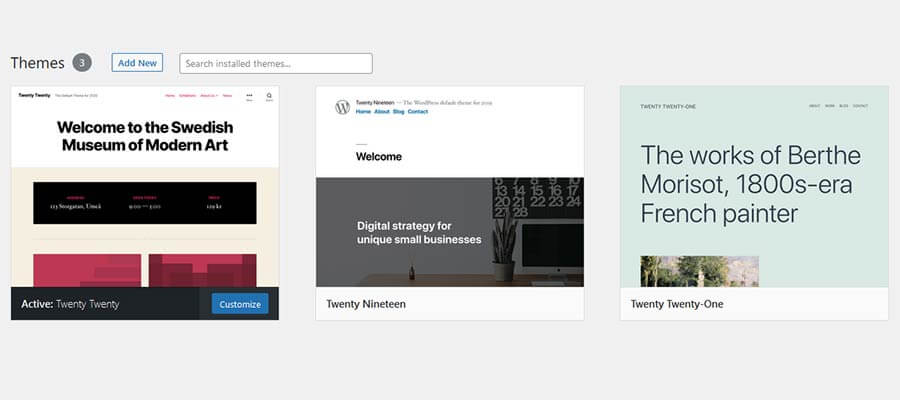900x400 pixels.
Task: Click the Welcome heading in Twenty Nineteen preview
Action: (x=379, y=157)
